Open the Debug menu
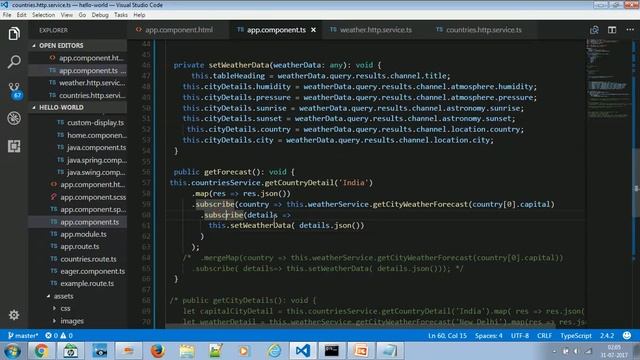 coord(100,15)
